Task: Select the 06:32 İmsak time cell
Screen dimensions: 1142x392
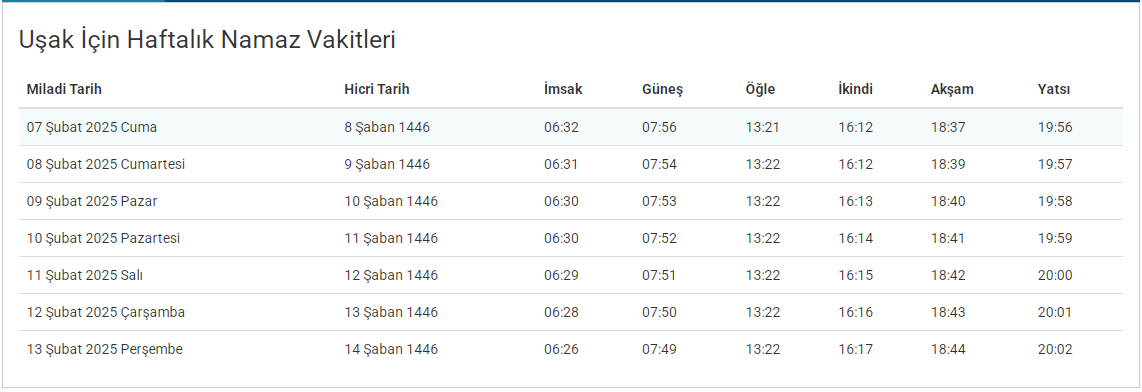Action: [x=562, y=127]
